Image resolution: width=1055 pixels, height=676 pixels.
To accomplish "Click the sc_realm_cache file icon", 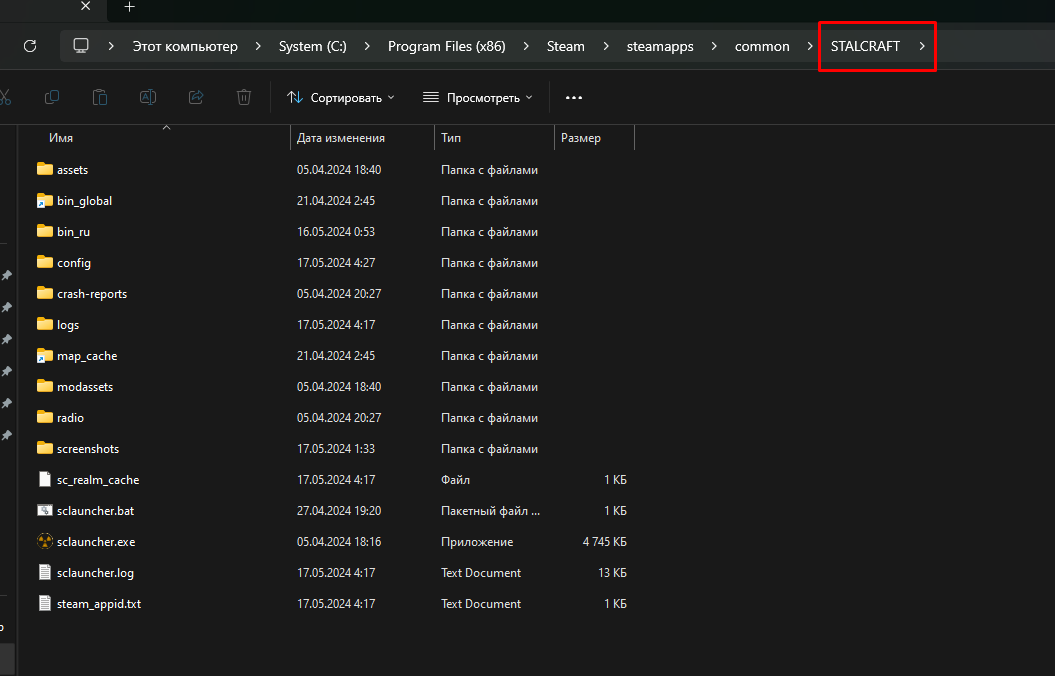I will (44, 479).
